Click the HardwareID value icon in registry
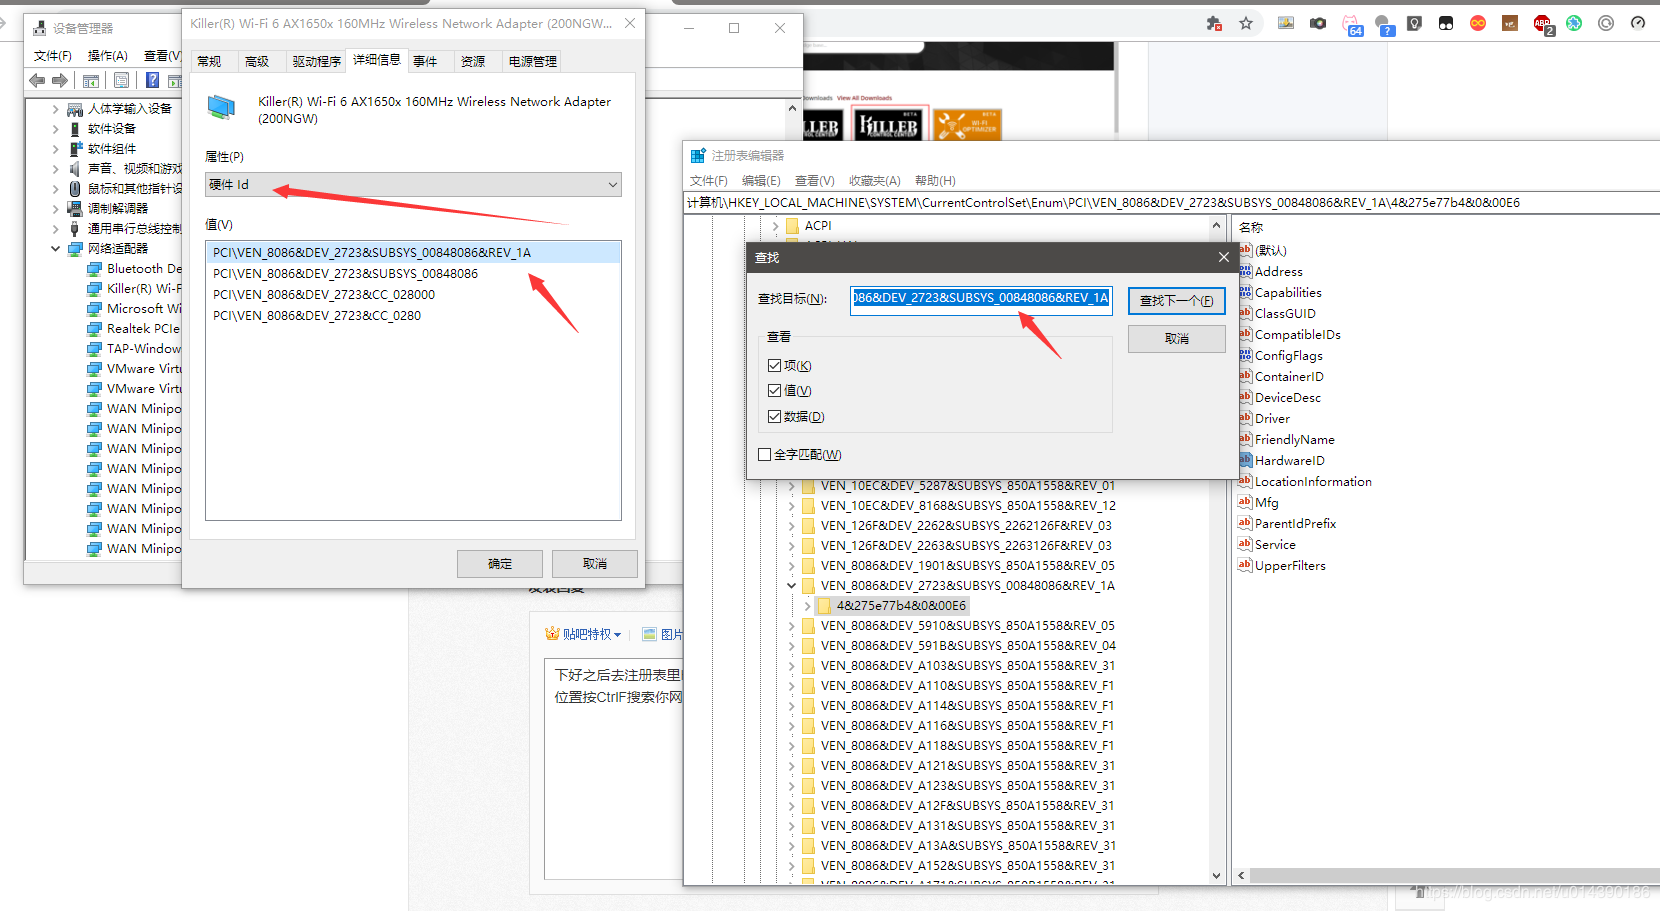The width and height of the screenshot is (1660, 911). pyautogui.click(x=1245, y=460)
